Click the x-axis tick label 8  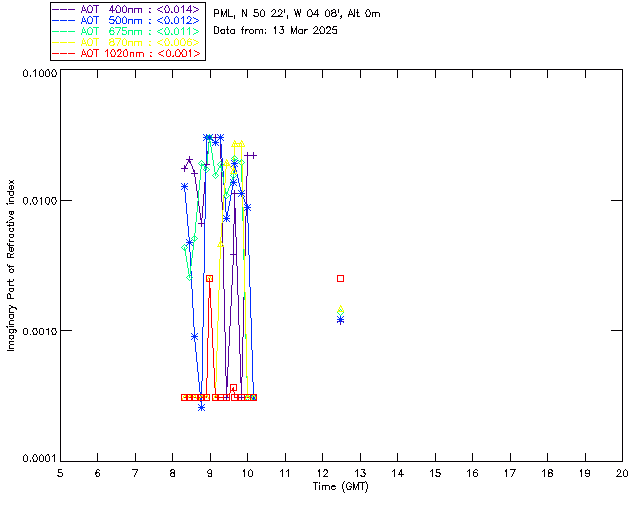[173, 473]
